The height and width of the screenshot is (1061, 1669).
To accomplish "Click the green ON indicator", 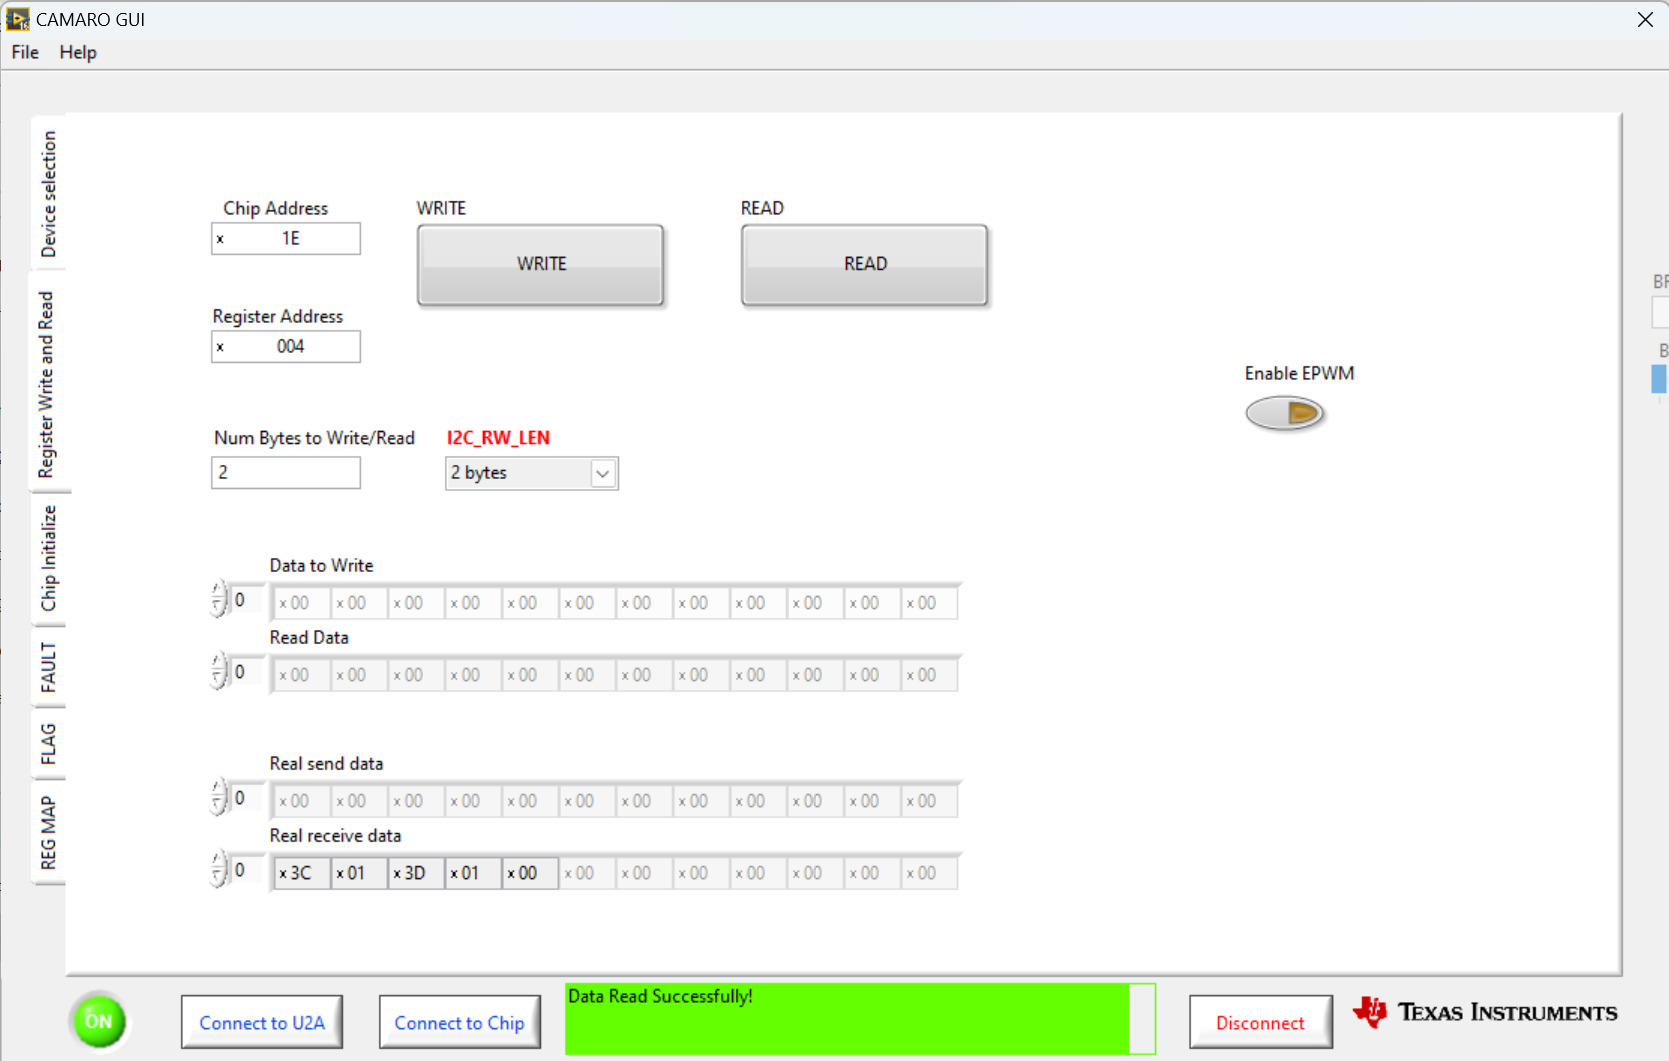I will click(98, 1021).
